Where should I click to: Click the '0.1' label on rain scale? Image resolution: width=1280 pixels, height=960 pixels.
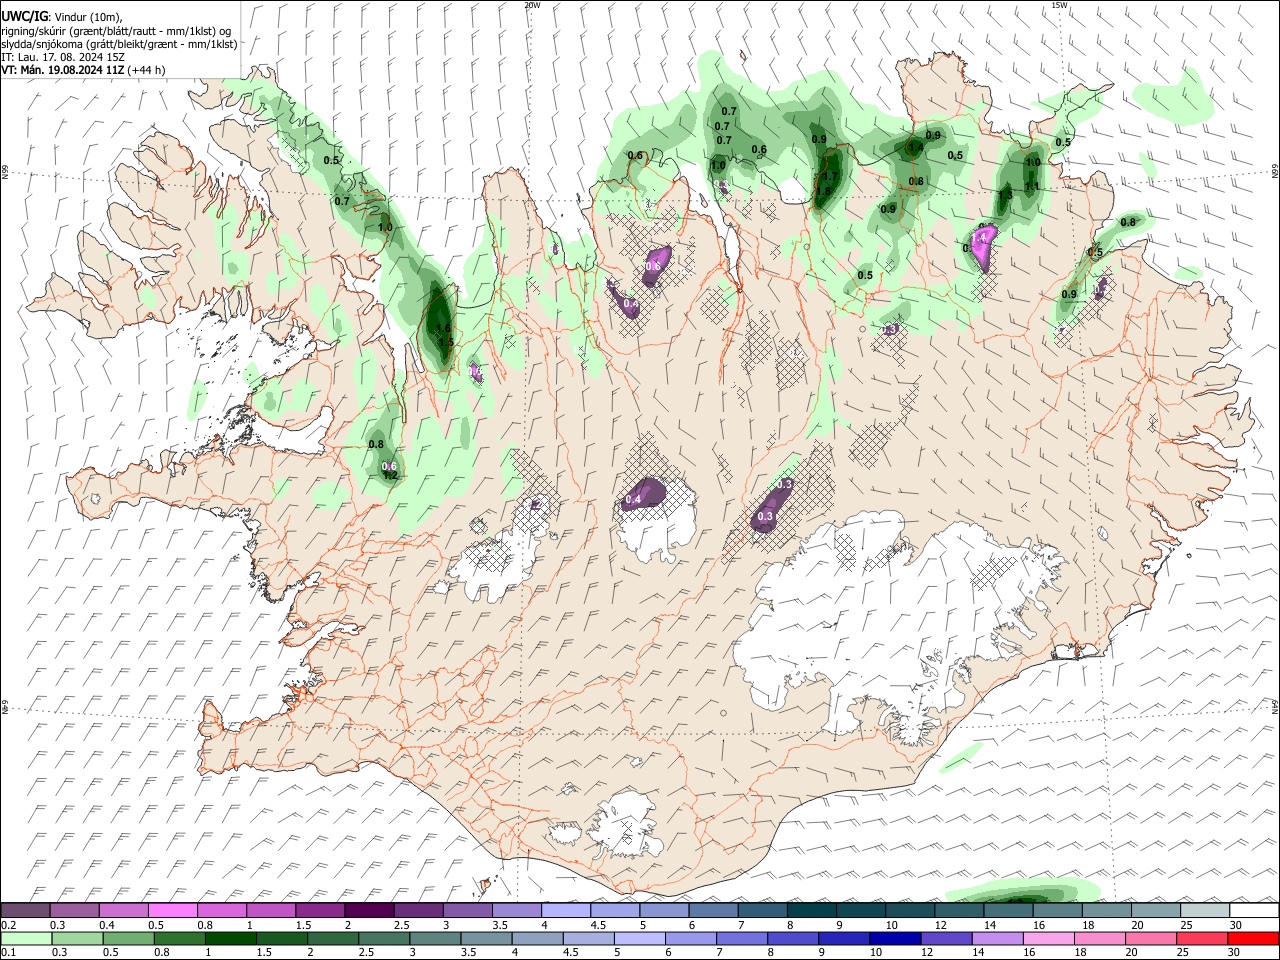tap(8, 952)
